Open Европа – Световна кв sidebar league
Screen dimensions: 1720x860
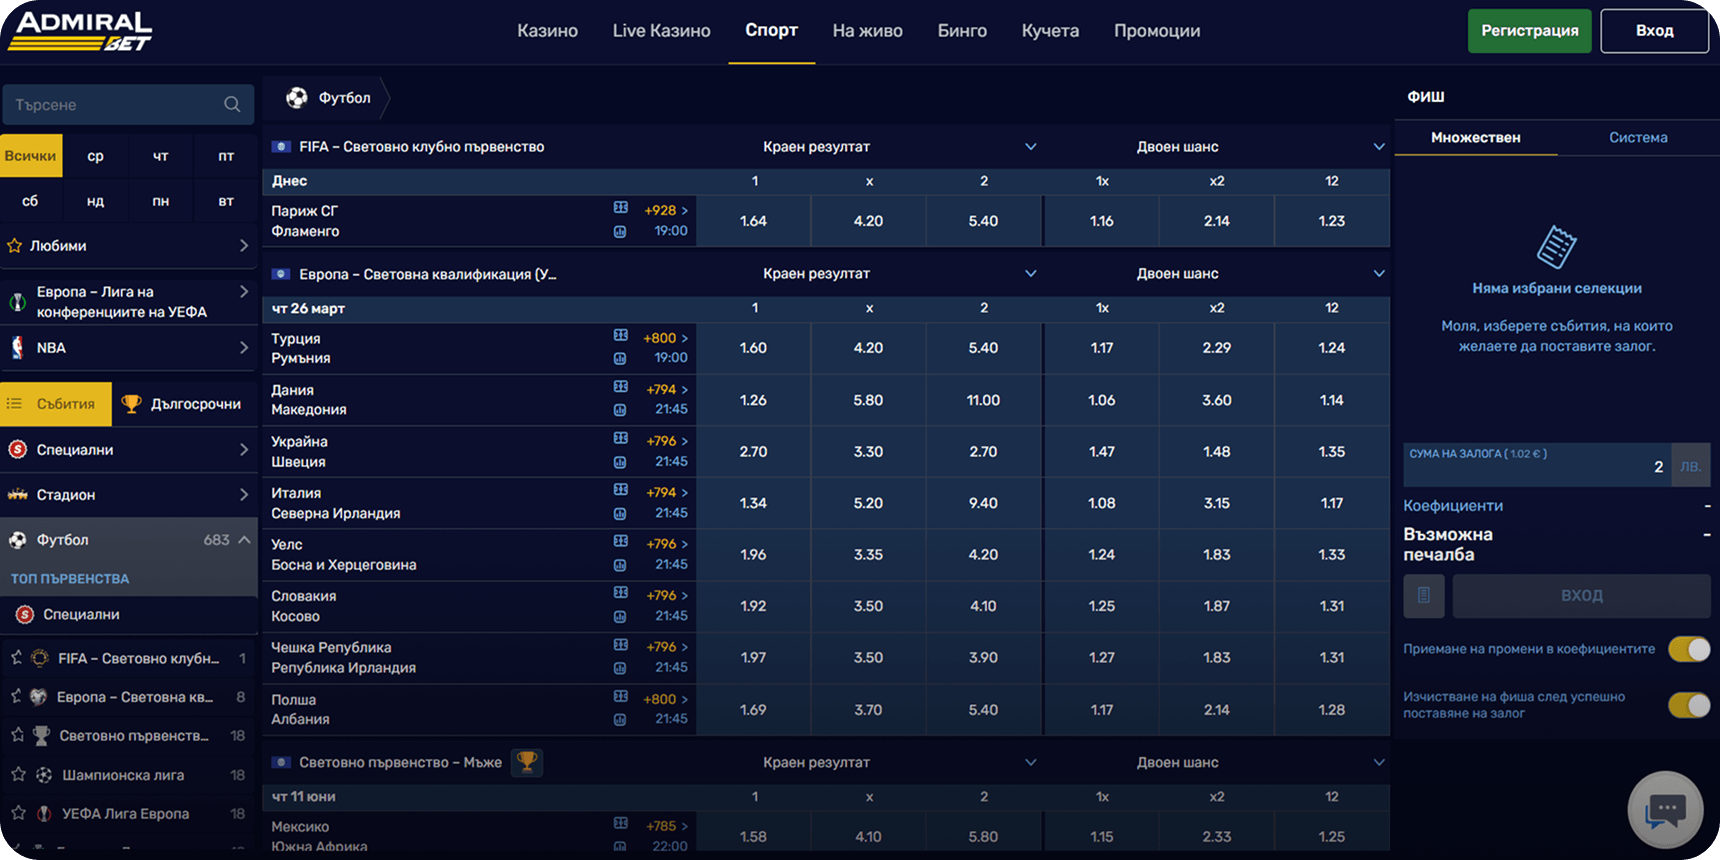tap(128, 697)
